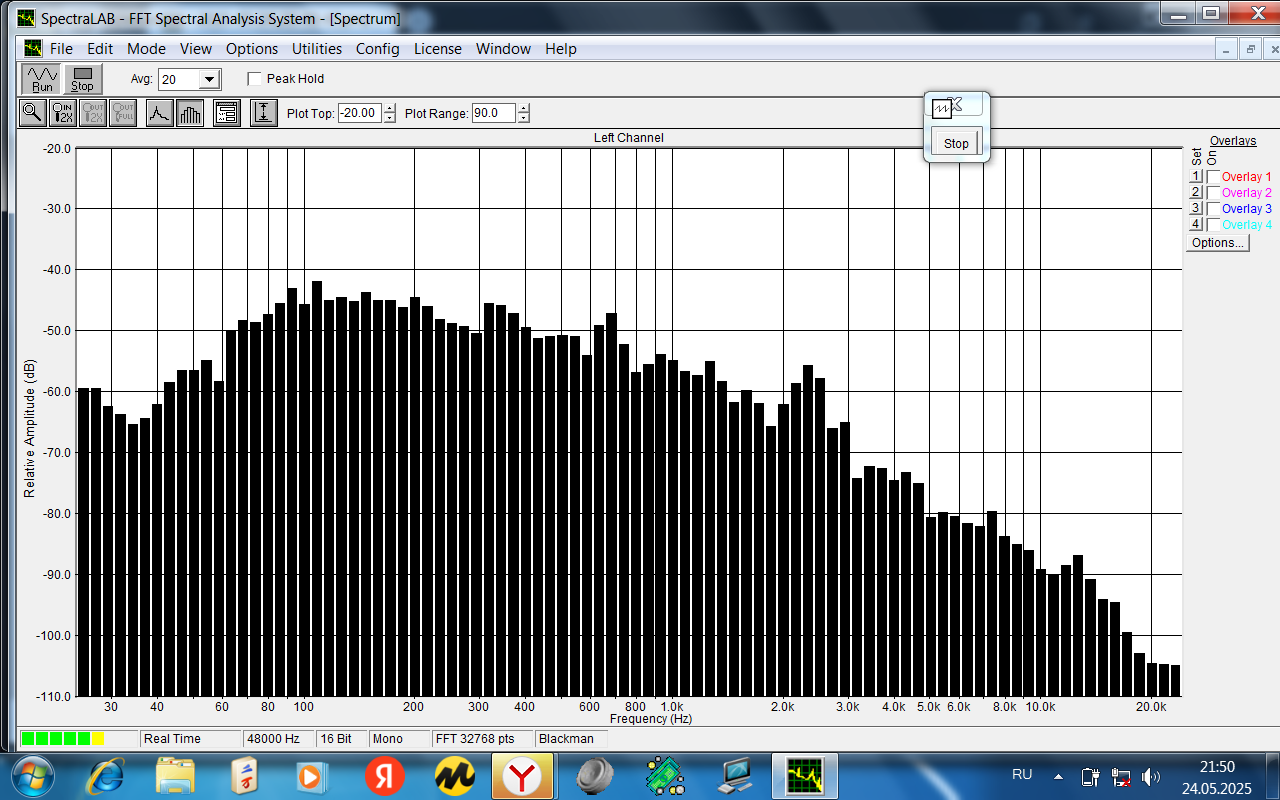Image resolution: width=1280 pixels, height=800 pixels.
Task: Open the settings dialog toolbar icon
Action: [x=227, y=113]
